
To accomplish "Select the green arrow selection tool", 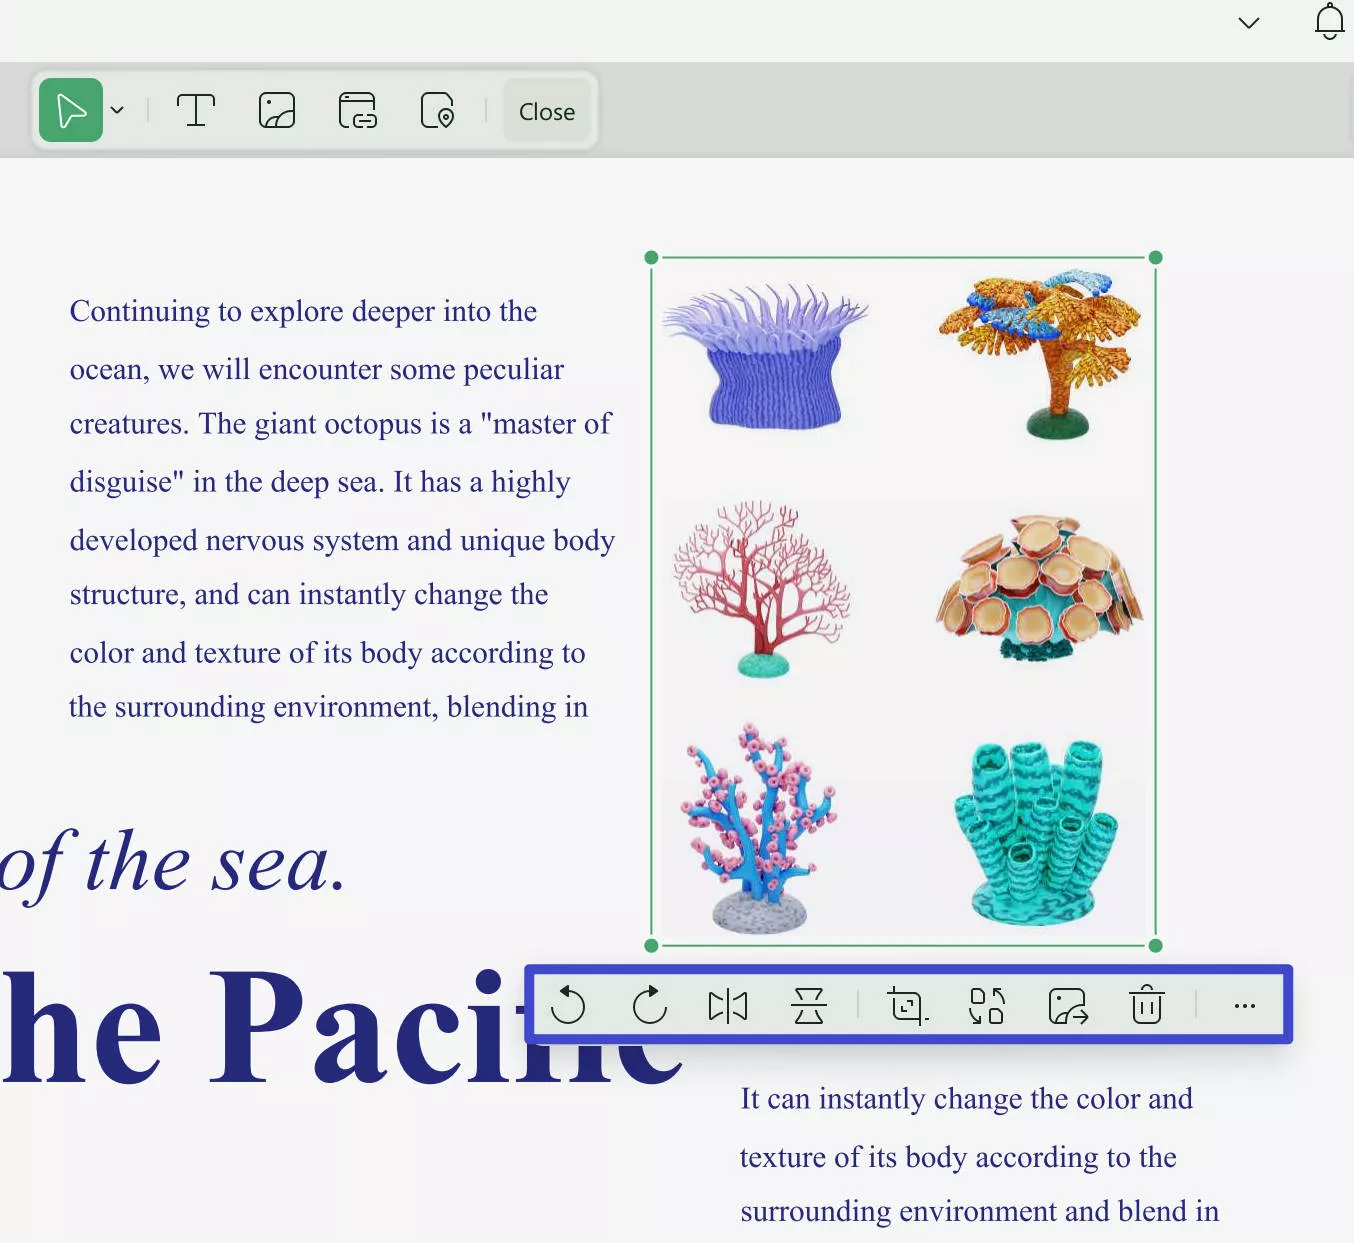I will tap(71, 110).
